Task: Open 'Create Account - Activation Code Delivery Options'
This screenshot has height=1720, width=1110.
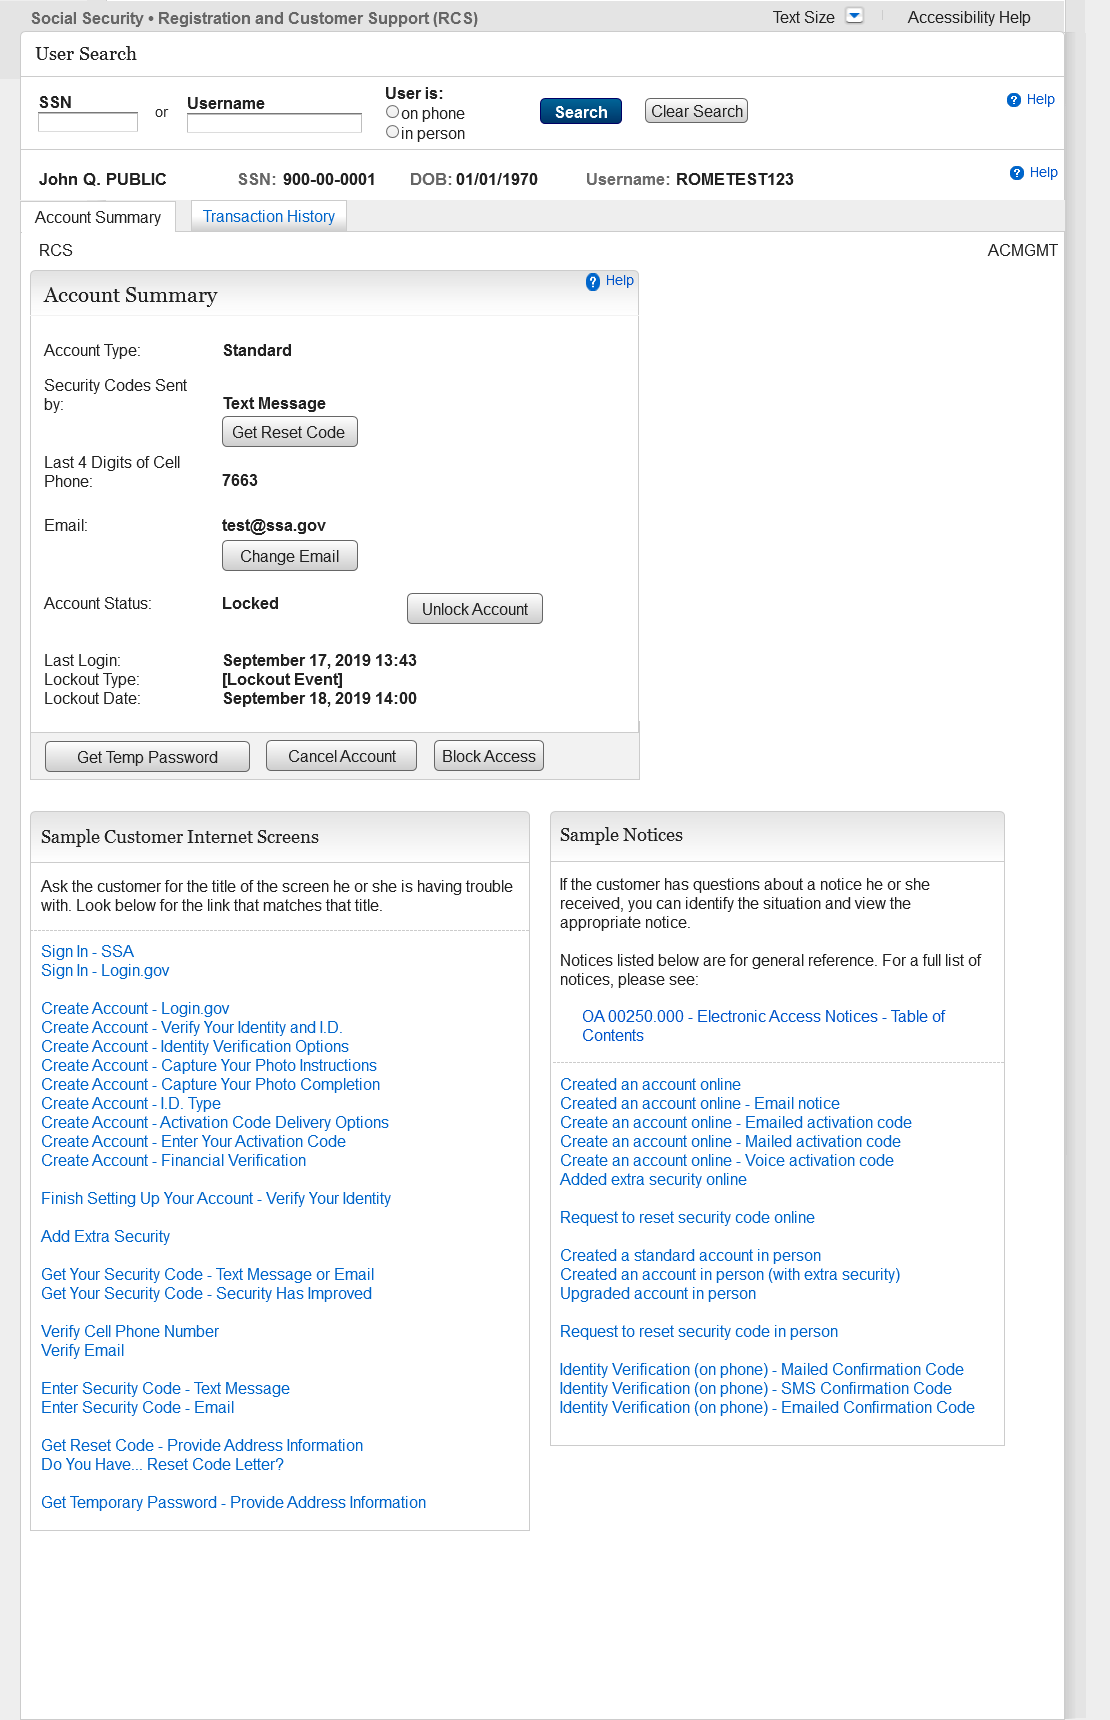Action: coord(215,1122)
